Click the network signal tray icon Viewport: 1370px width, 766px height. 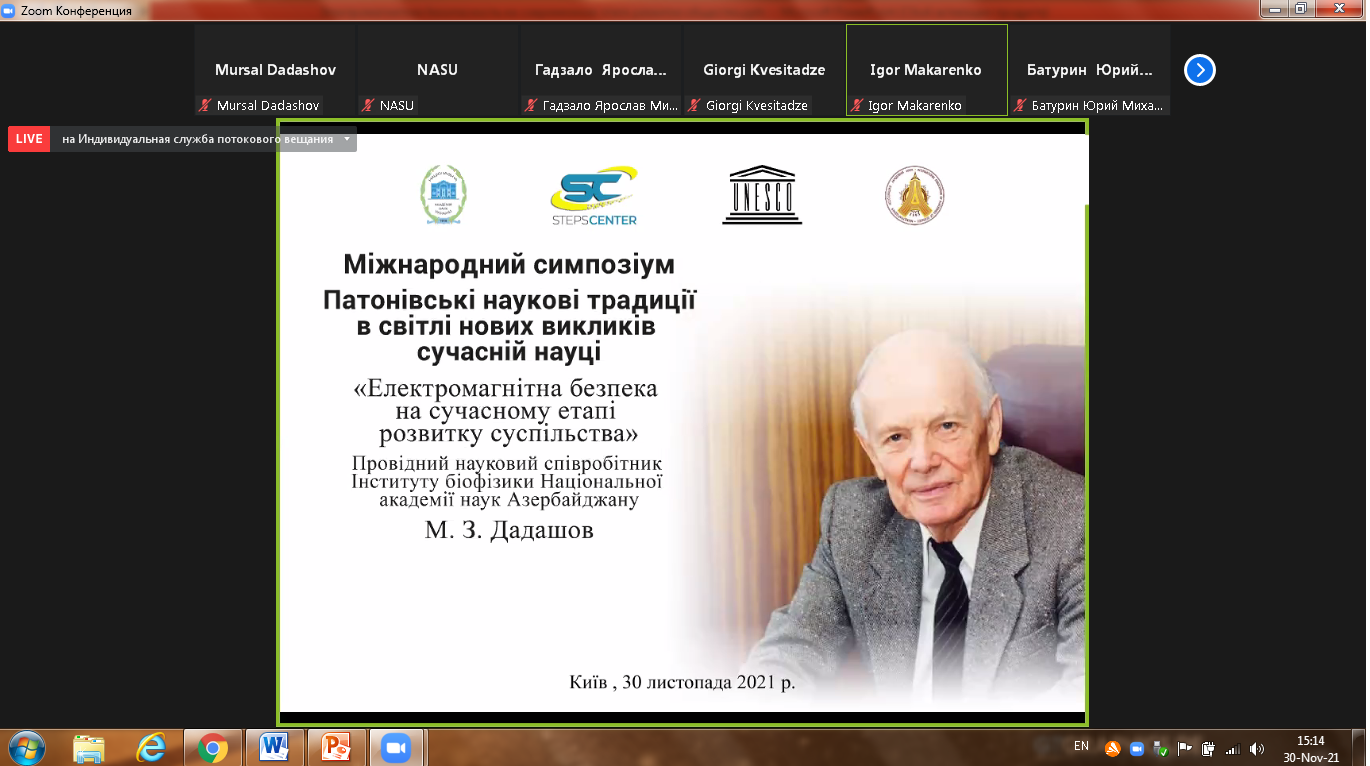tap(1232, 748)
